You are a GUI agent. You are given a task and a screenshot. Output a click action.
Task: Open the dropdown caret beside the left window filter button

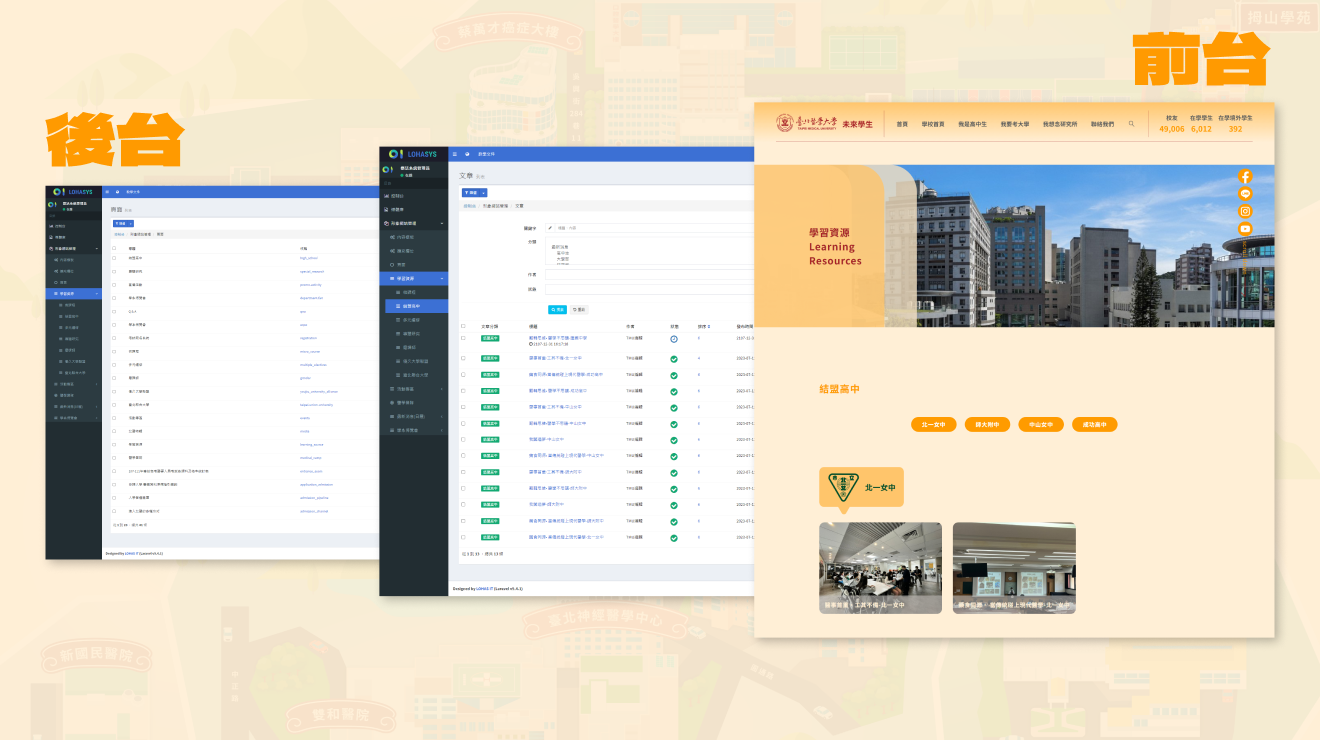pyautogui.click(x=129, y=224)
